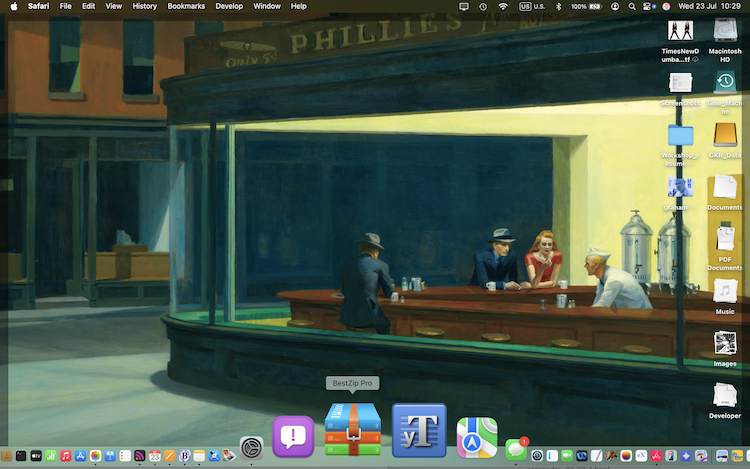This screenshot has width=750, height=469.
Task: Launch the Feedback Assistant app from the Dock
Action: point(293,436)
